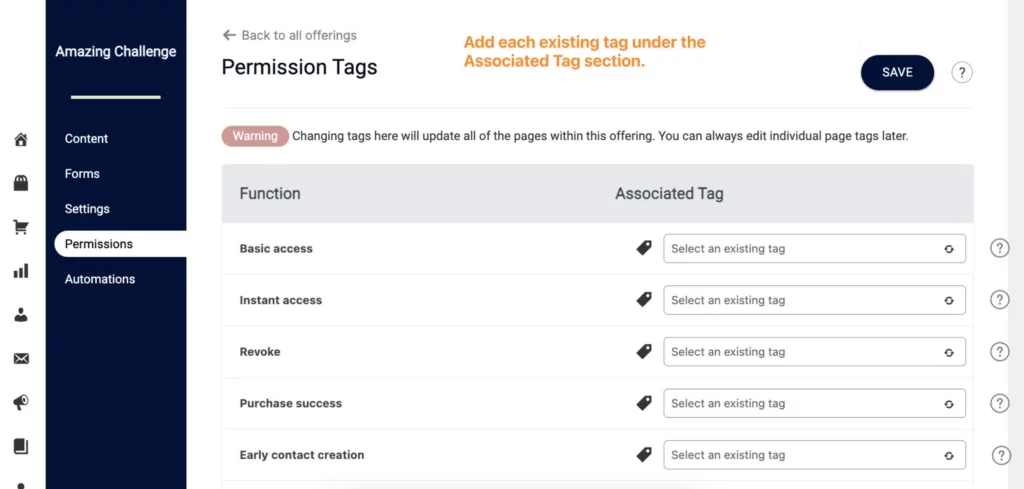This screenshot has width=1024, height=489.
Task: Refresh tags in Early contact creation field
Action: click(949, 456)
